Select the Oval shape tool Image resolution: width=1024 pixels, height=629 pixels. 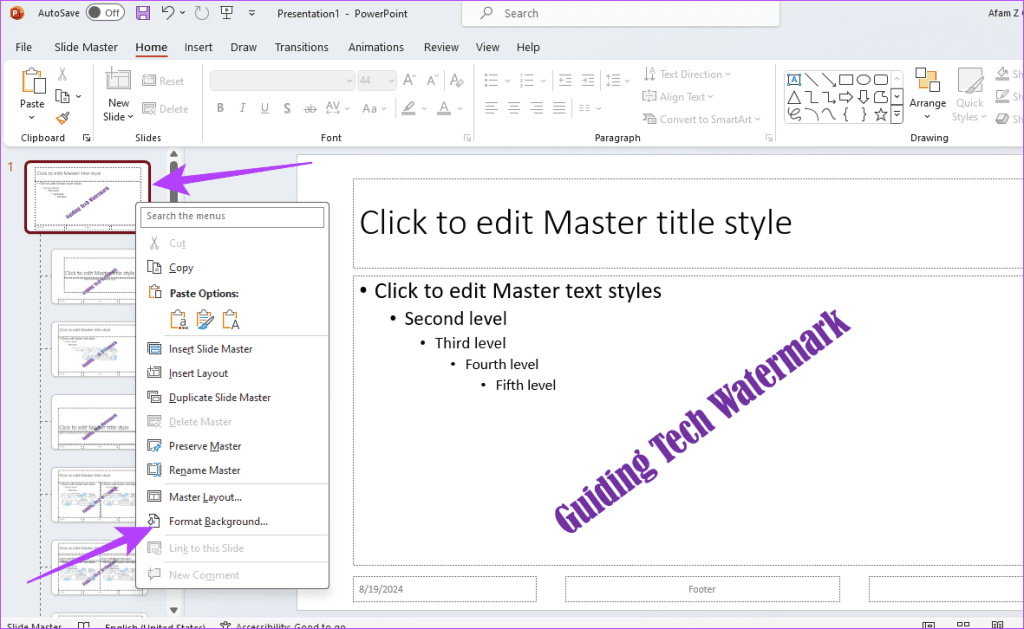tap(865, 80)
